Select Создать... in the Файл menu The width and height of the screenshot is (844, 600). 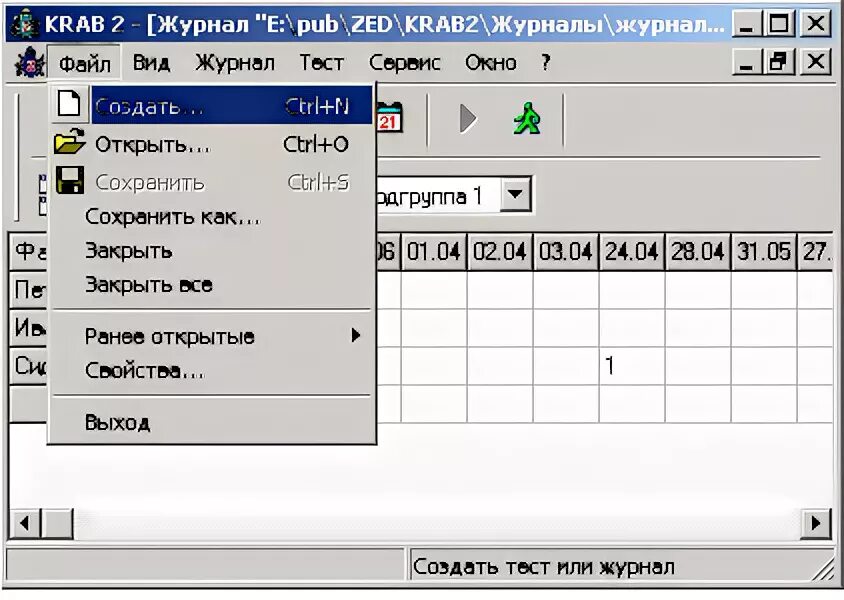(x=212, y=105)
